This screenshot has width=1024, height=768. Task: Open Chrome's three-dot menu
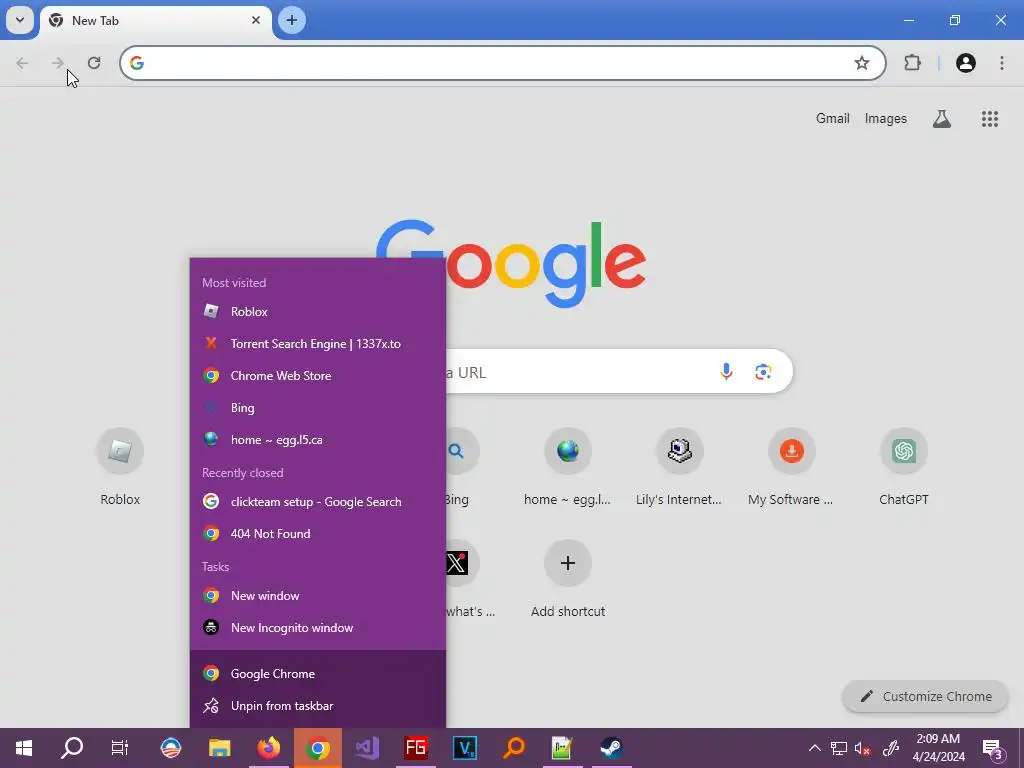[x=1002, y=63]
